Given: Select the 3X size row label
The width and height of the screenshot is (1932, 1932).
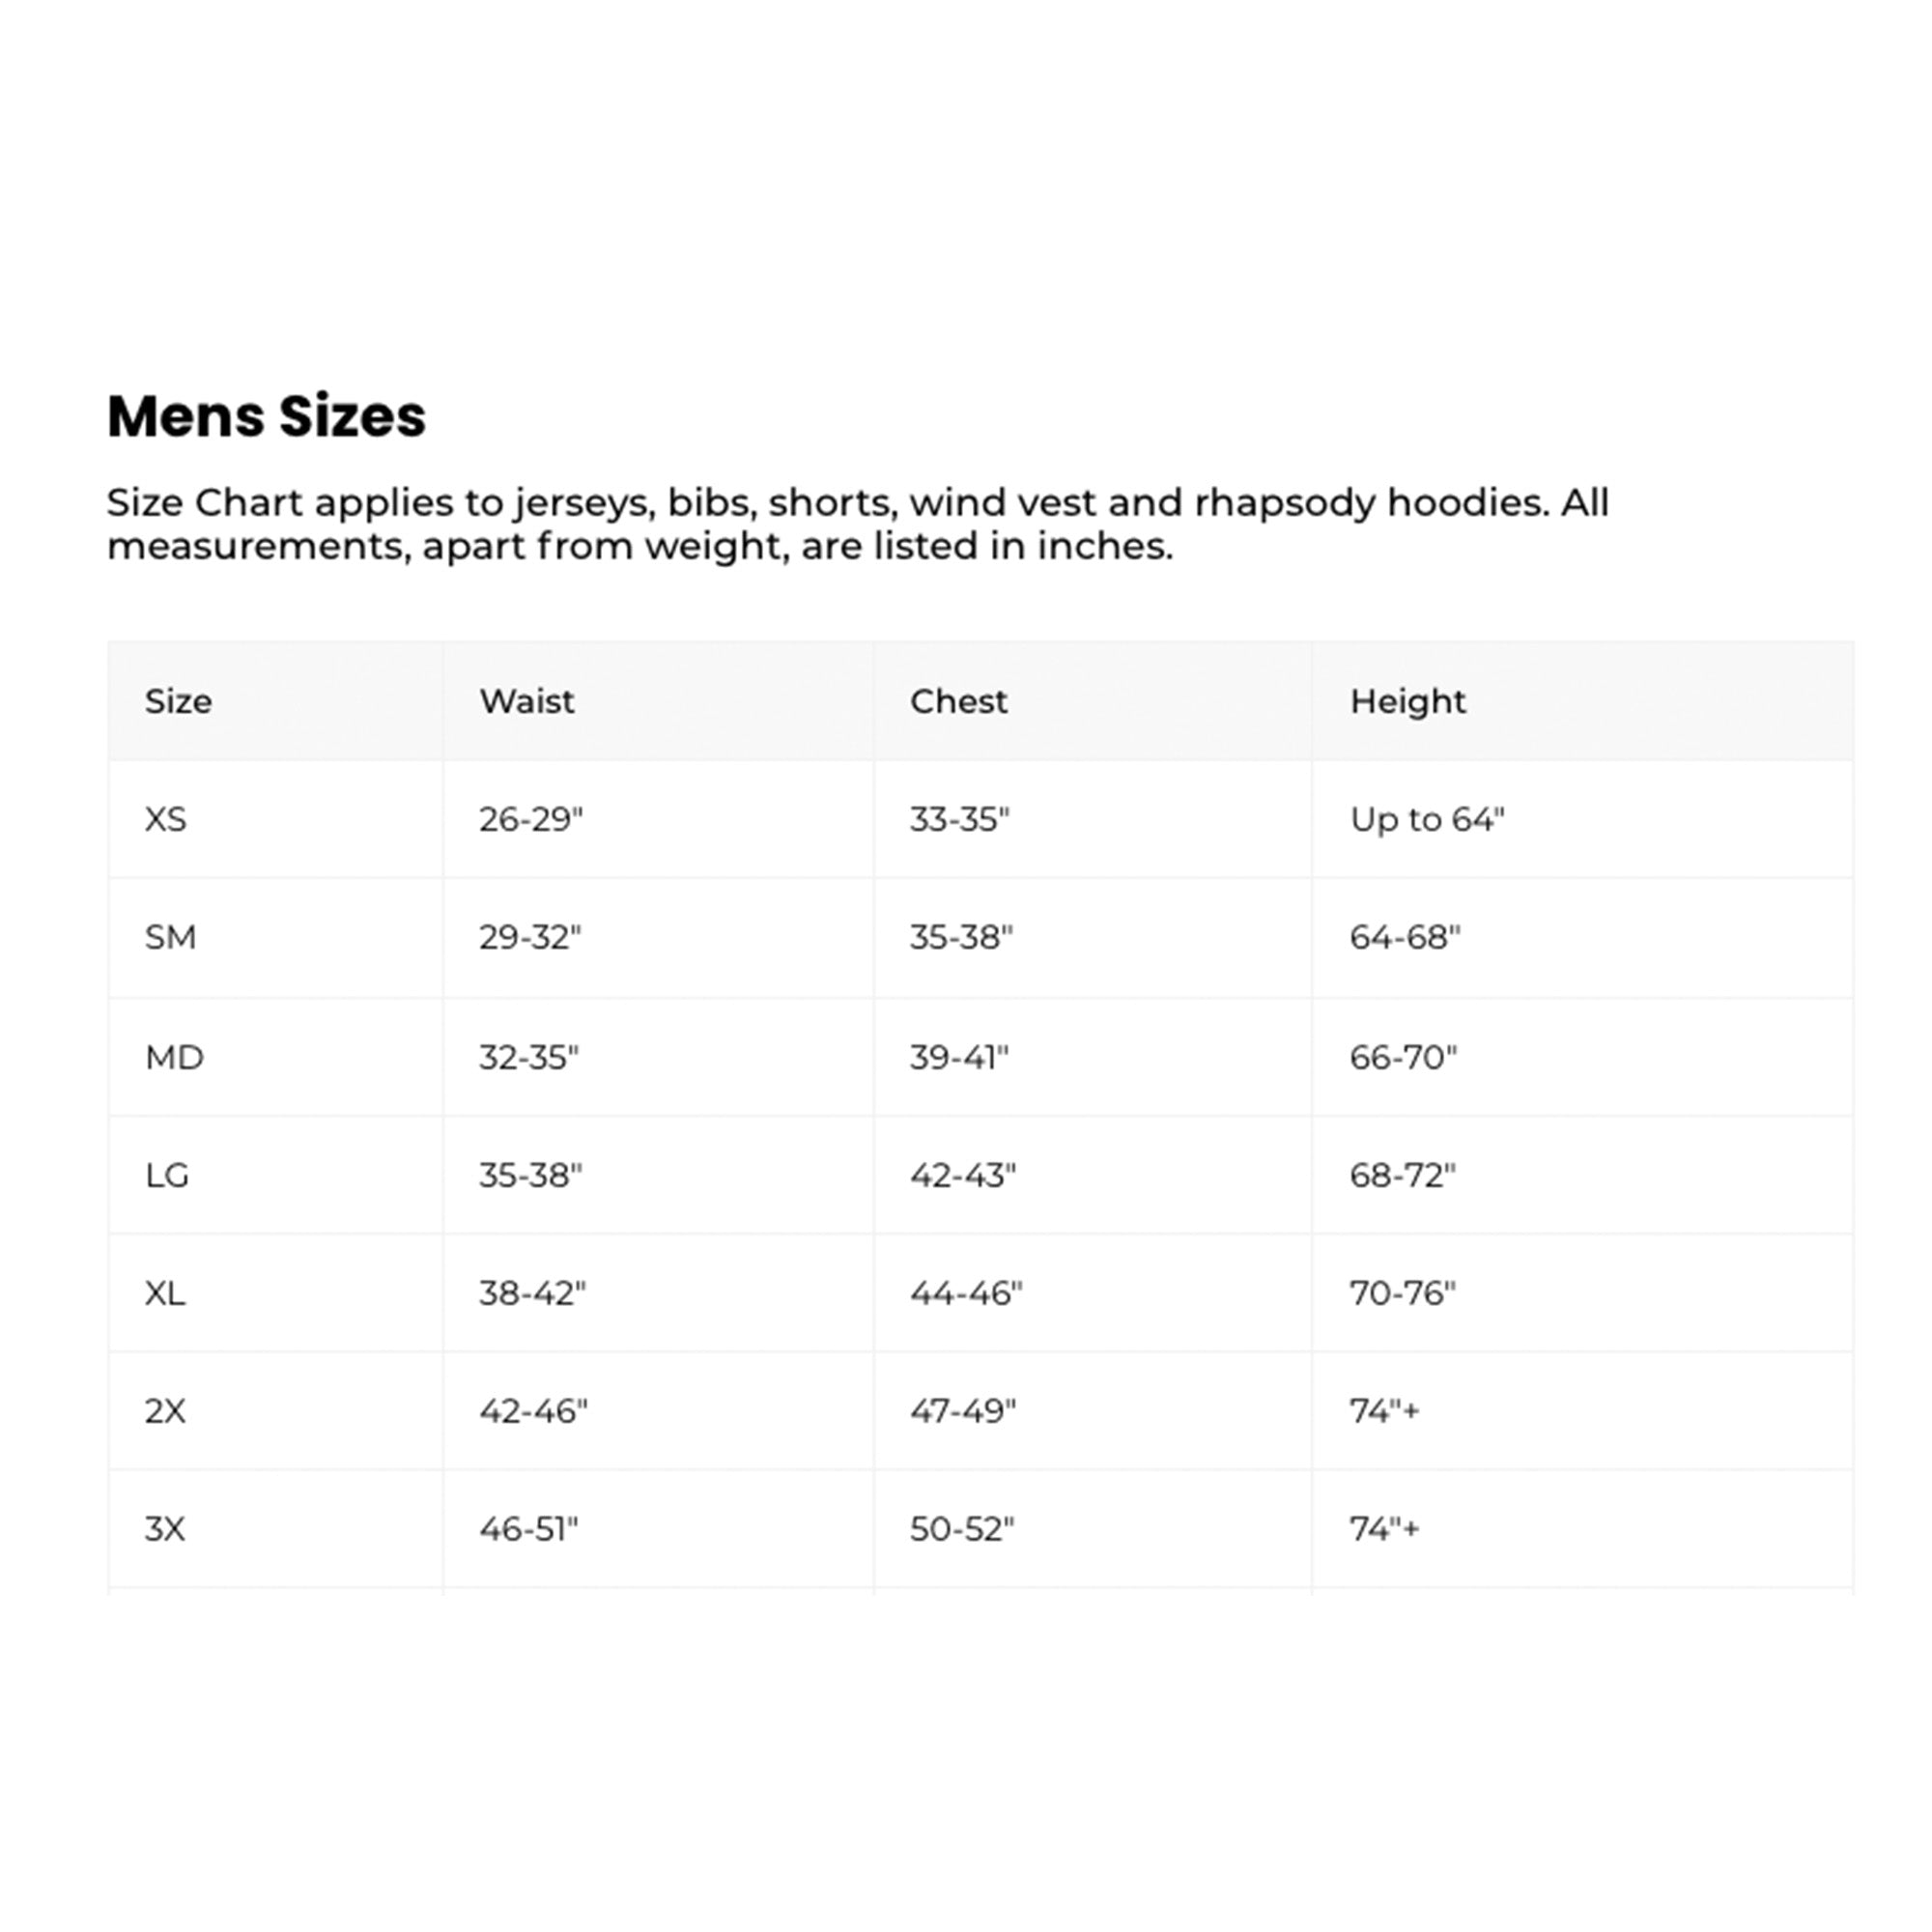Looking at the screenshot, I should coord(165,1529).
